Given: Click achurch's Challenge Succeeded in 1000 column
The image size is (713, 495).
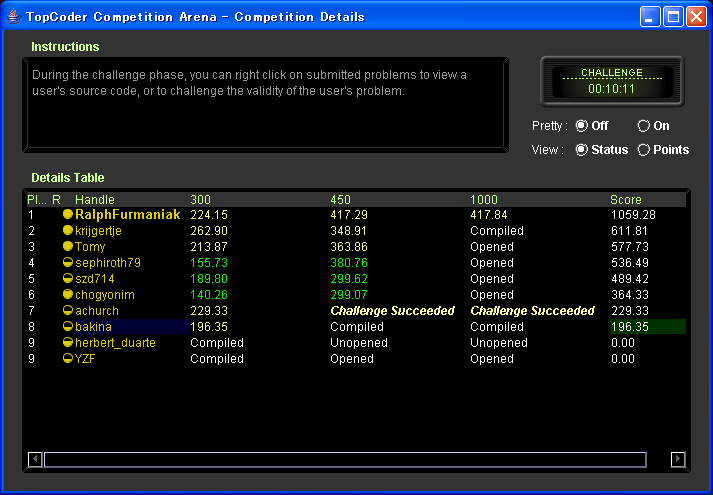Looking at the screenshot, I should click(532, 310).
